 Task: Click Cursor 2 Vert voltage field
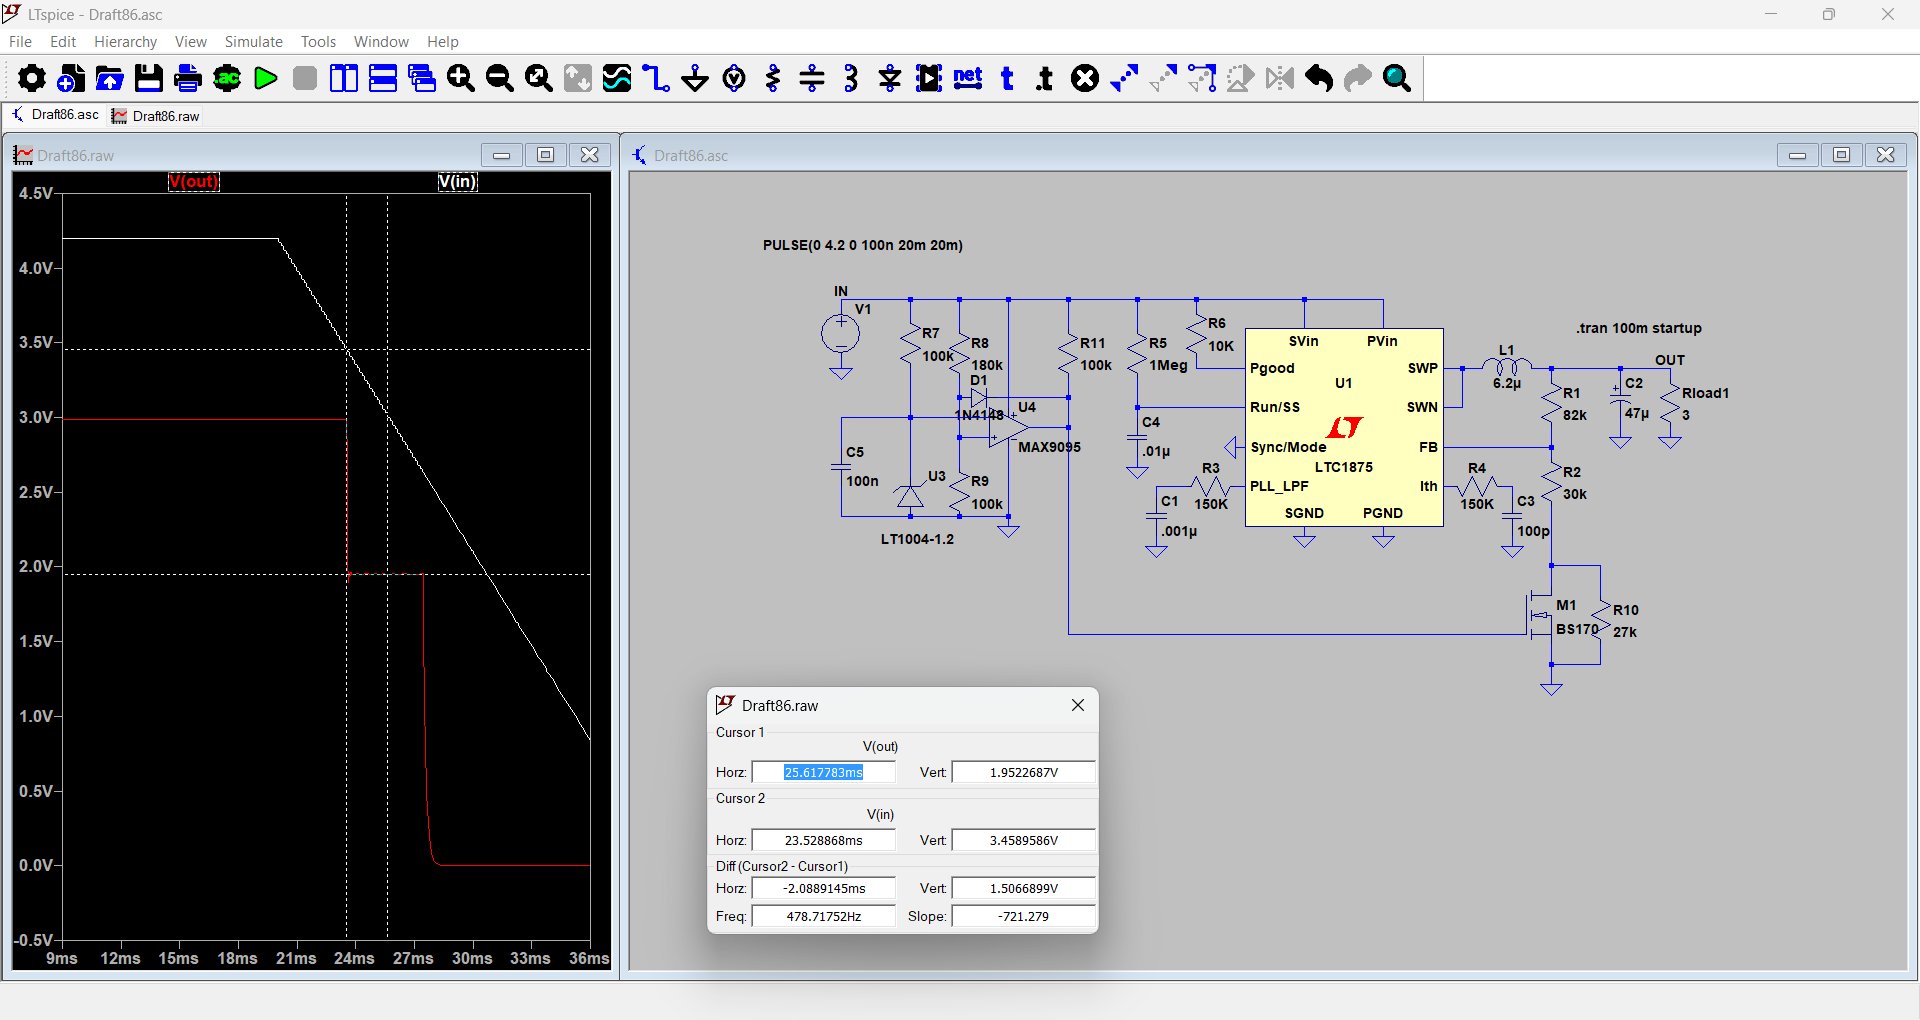1024,840
